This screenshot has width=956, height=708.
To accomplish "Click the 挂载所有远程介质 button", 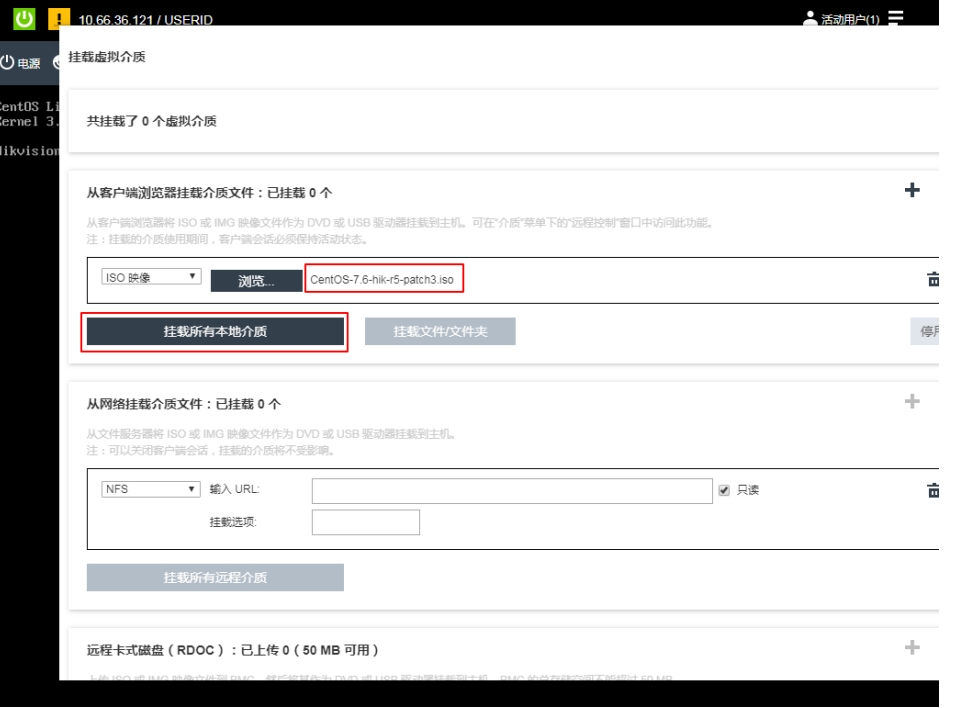I will [x=215, y=577].
